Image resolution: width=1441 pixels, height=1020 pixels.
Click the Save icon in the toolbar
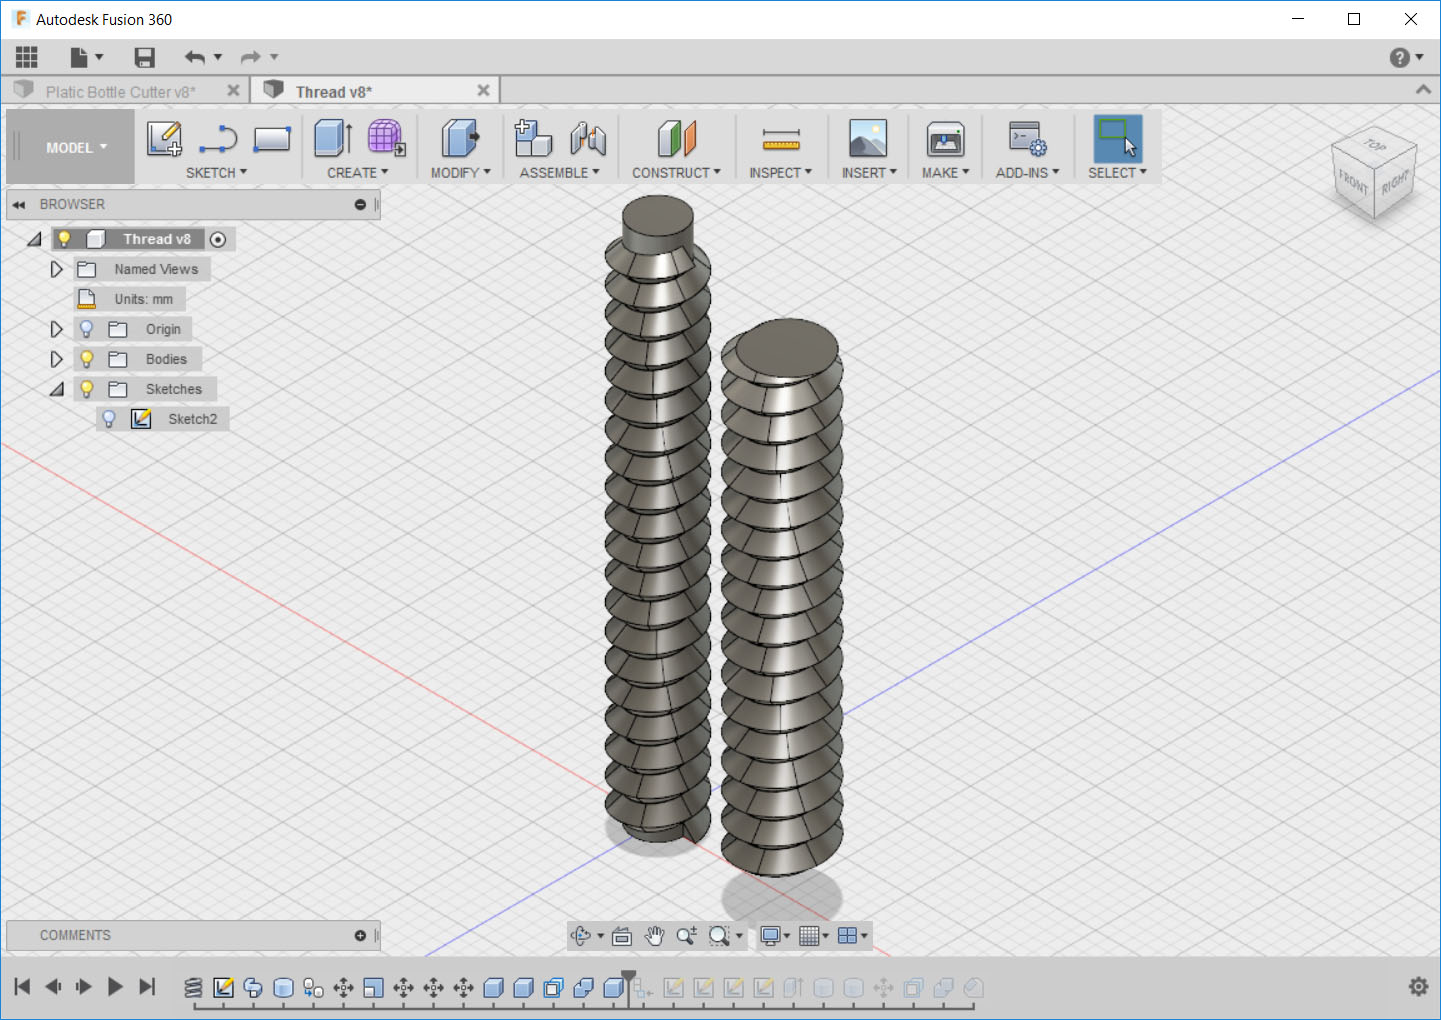coord(144,57)
